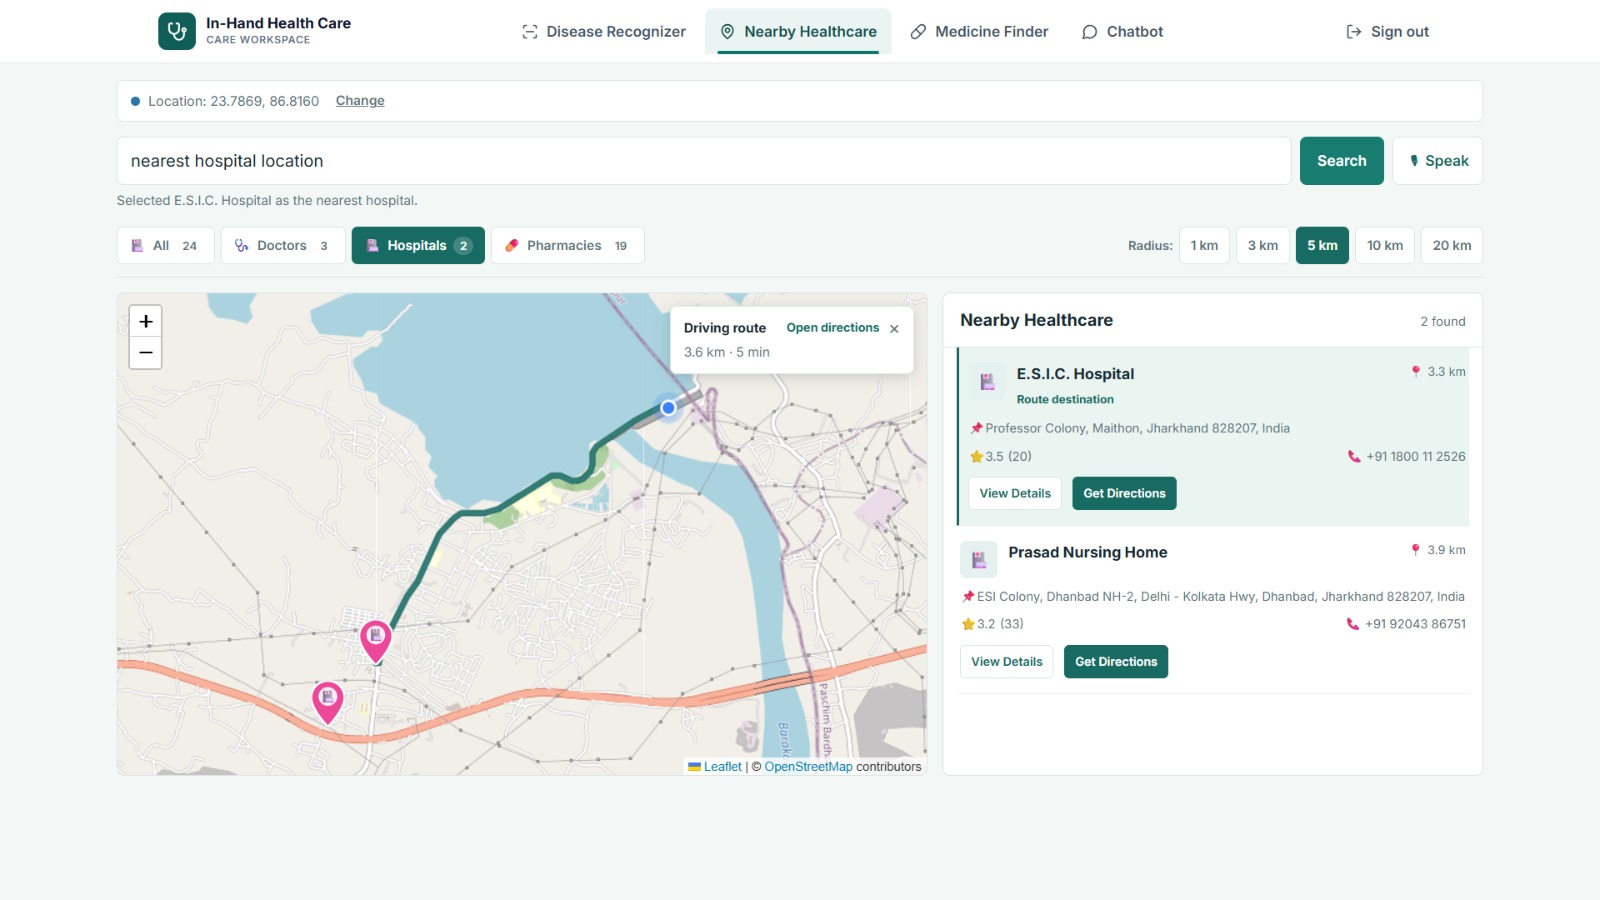The image size is (1600, 900).
Task: View Details for E.S.I.C. Hospital
Action: [1015, 494]
